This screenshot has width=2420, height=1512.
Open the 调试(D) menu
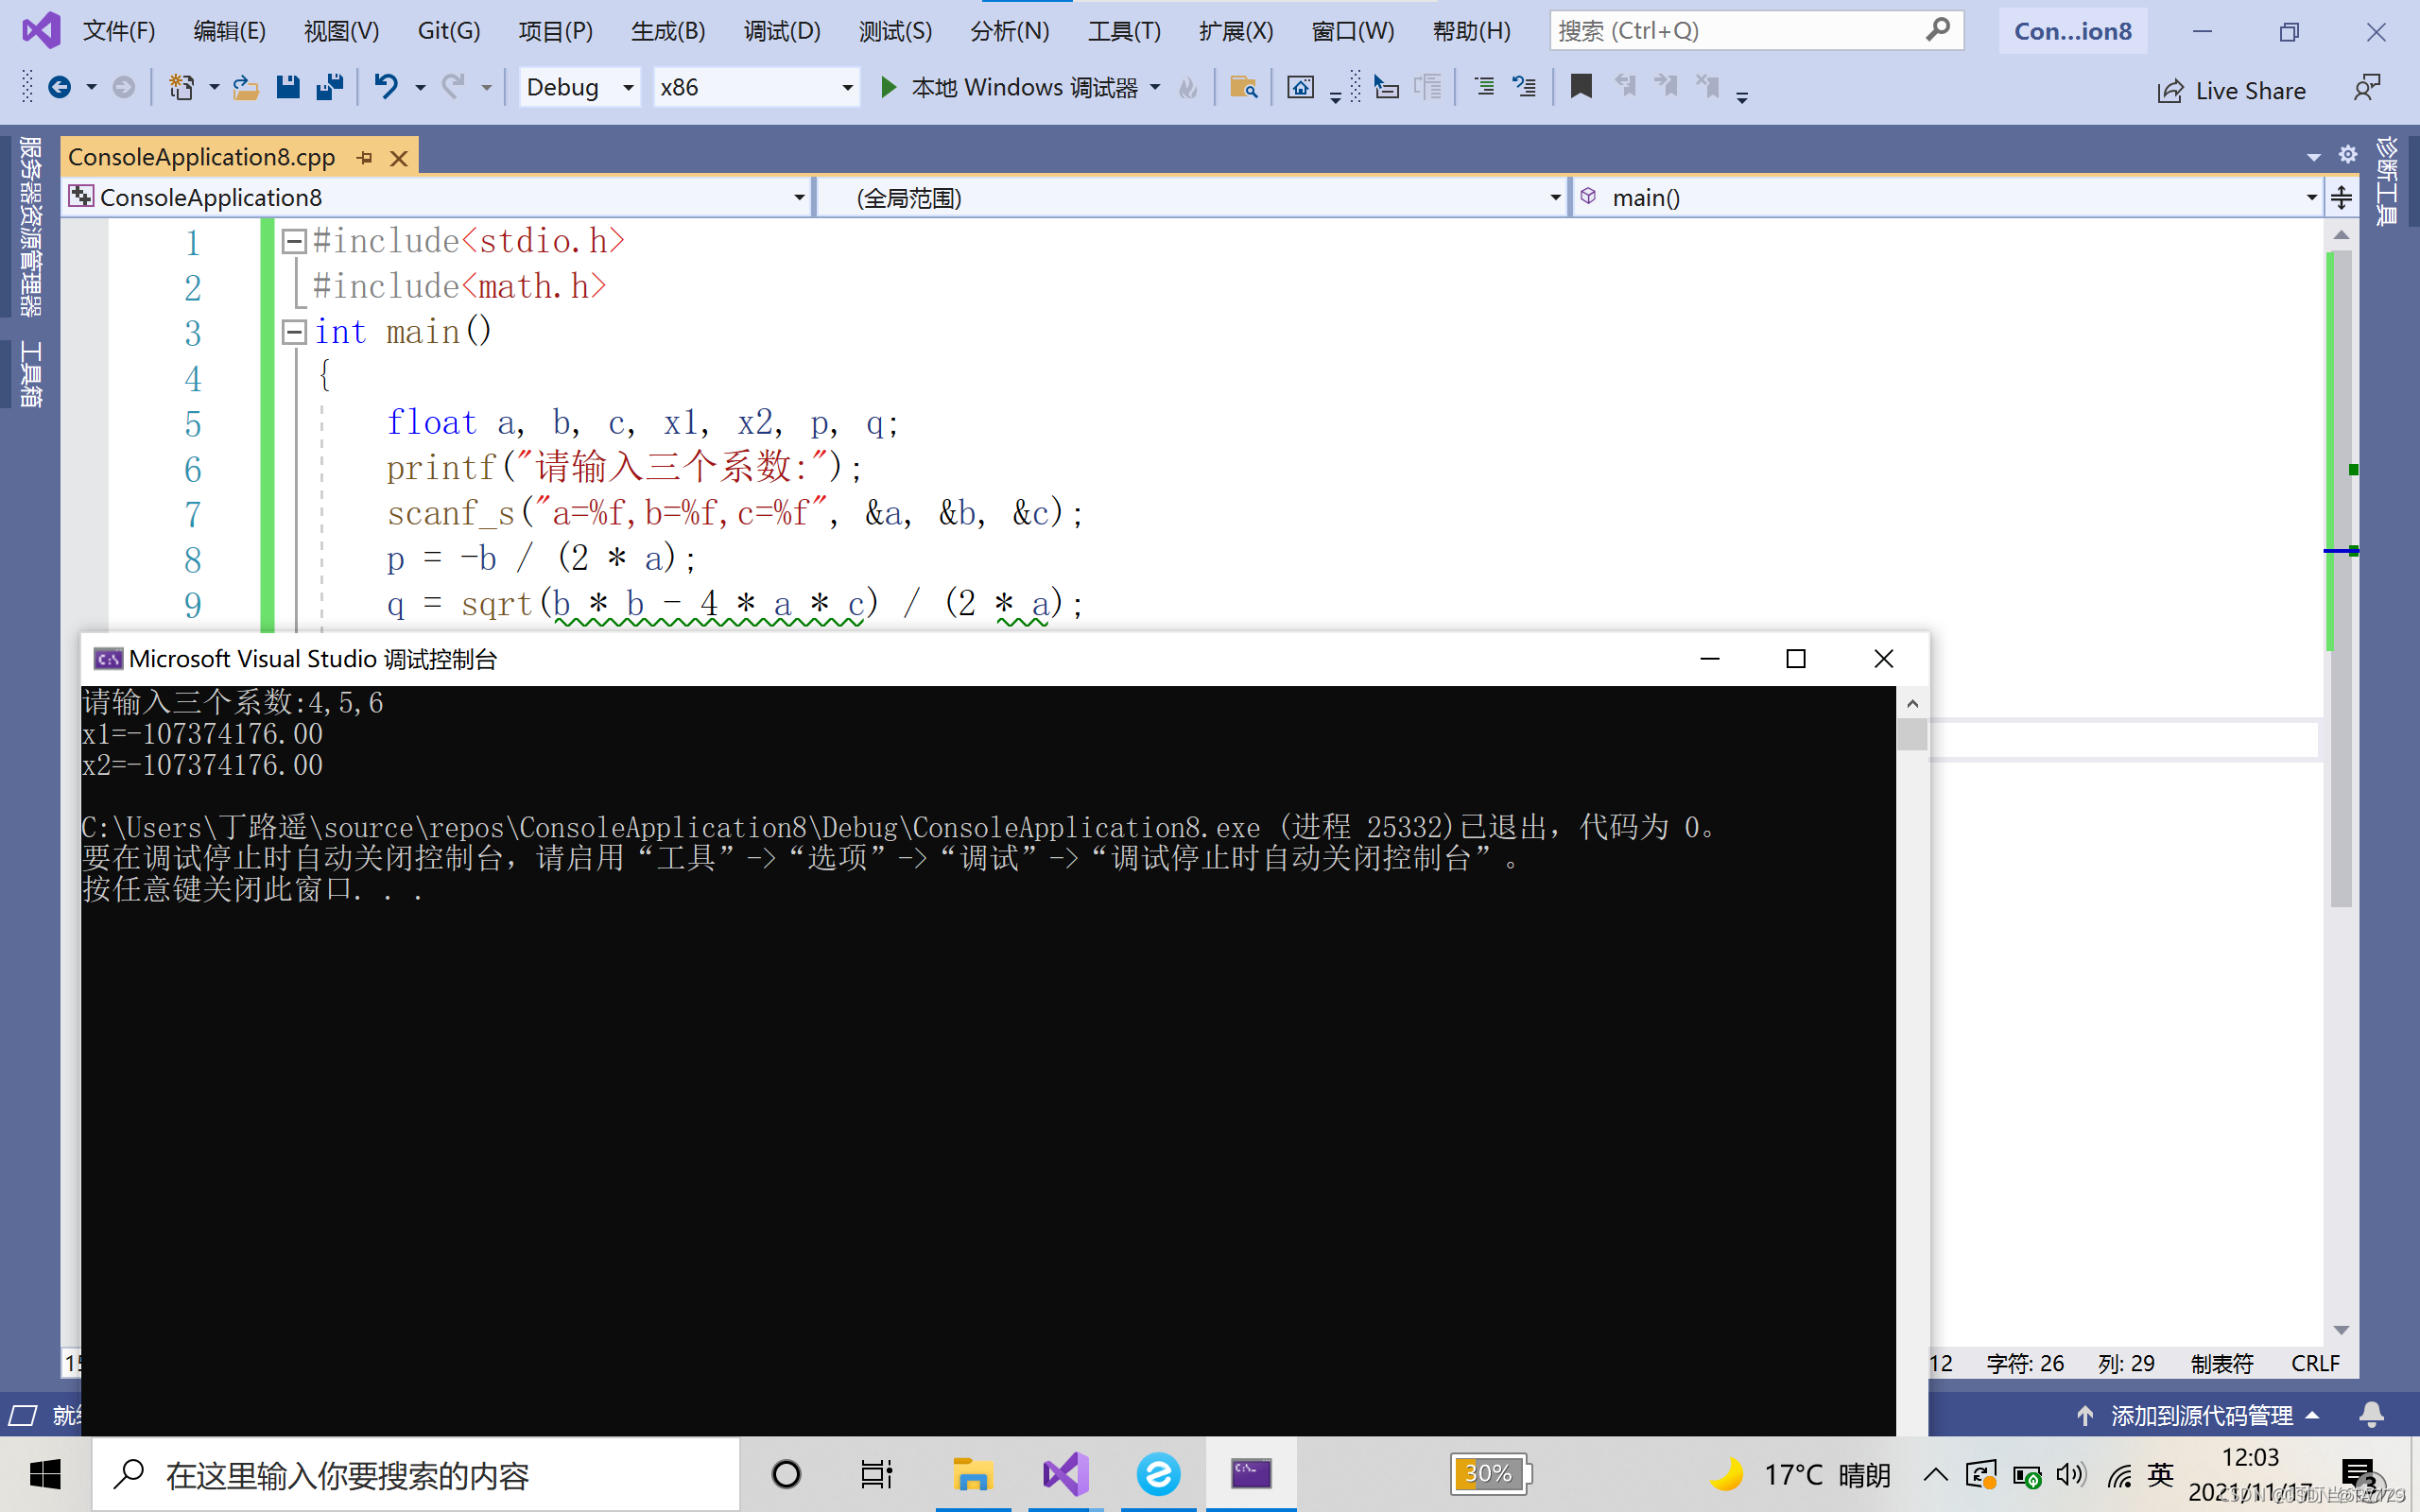click(781, 31)
